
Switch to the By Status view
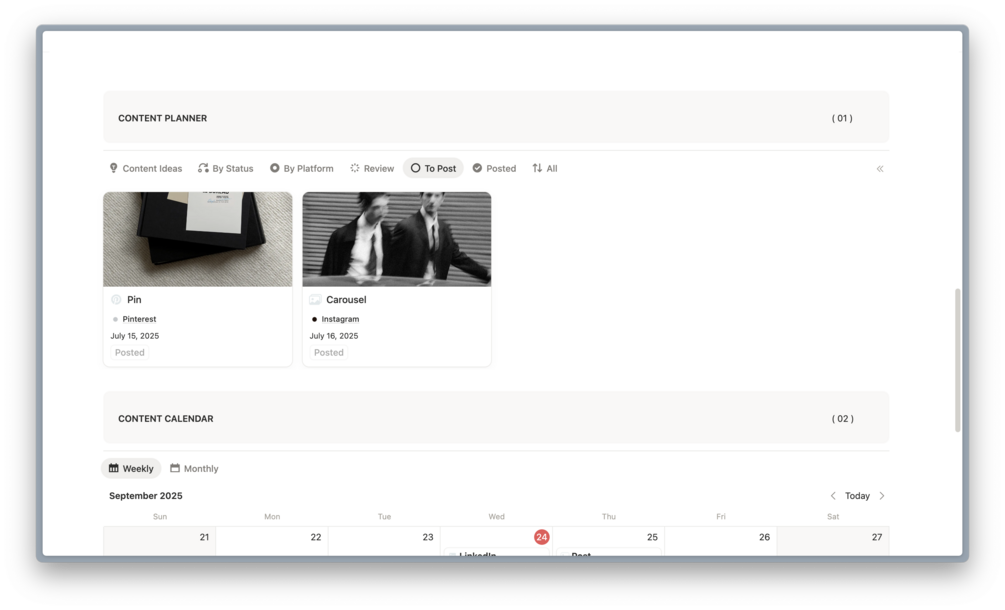(226, 169)
